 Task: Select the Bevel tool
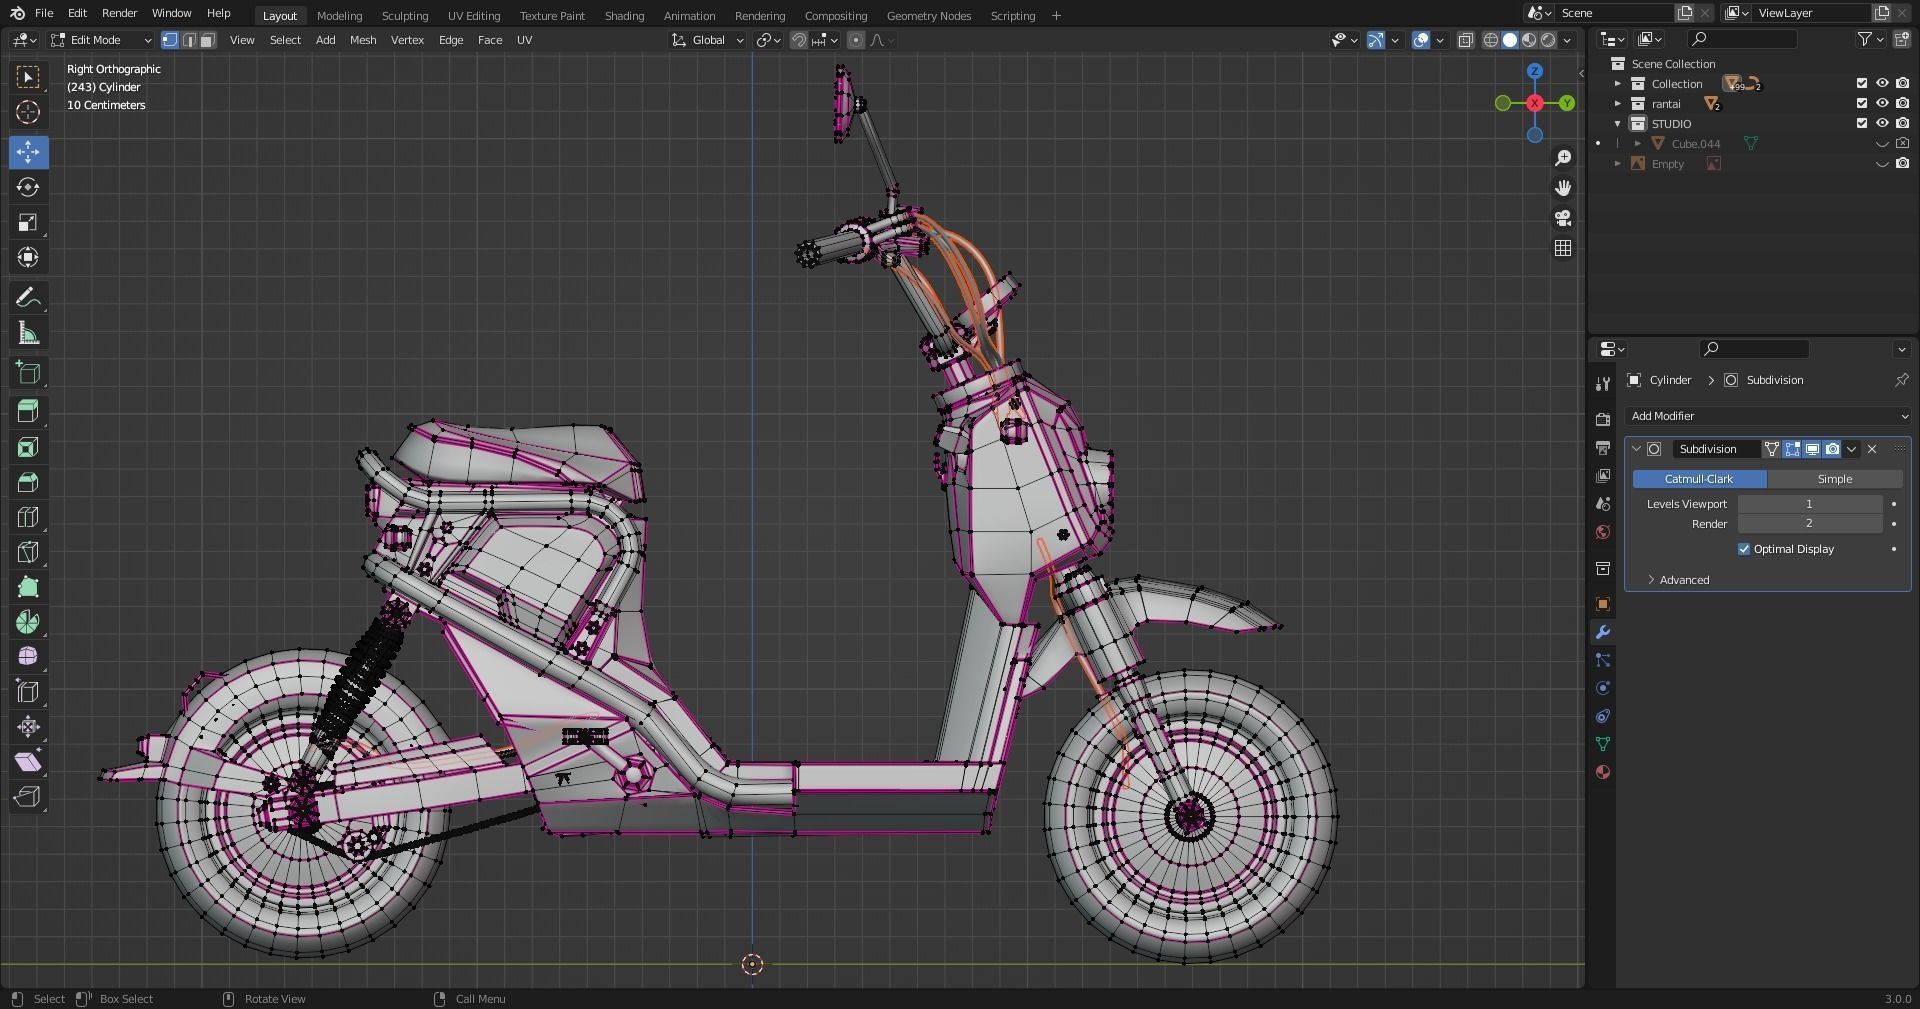coord(28,482)
